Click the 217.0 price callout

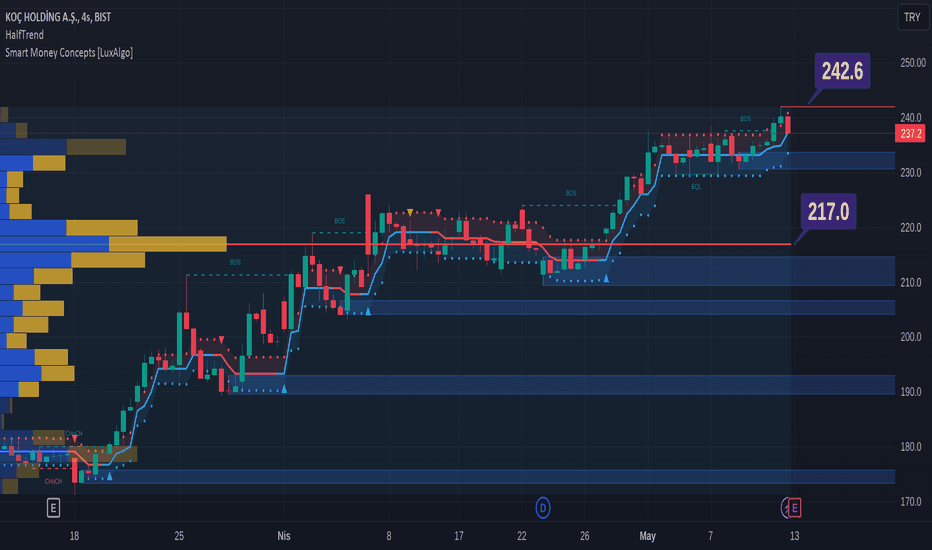[x=828, y=212]
